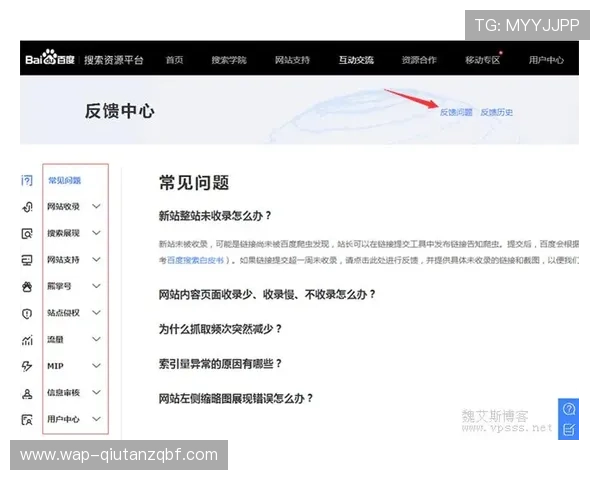Select MIP sidebar label

tap(55, 366)
